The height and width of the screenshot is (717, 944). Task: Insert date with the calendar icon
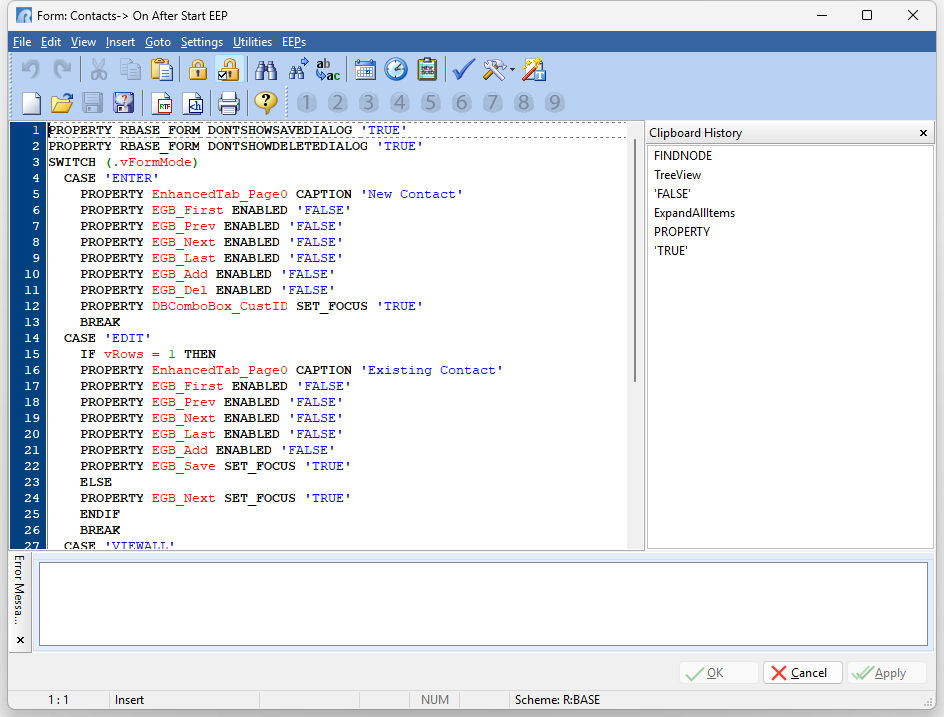365,70
